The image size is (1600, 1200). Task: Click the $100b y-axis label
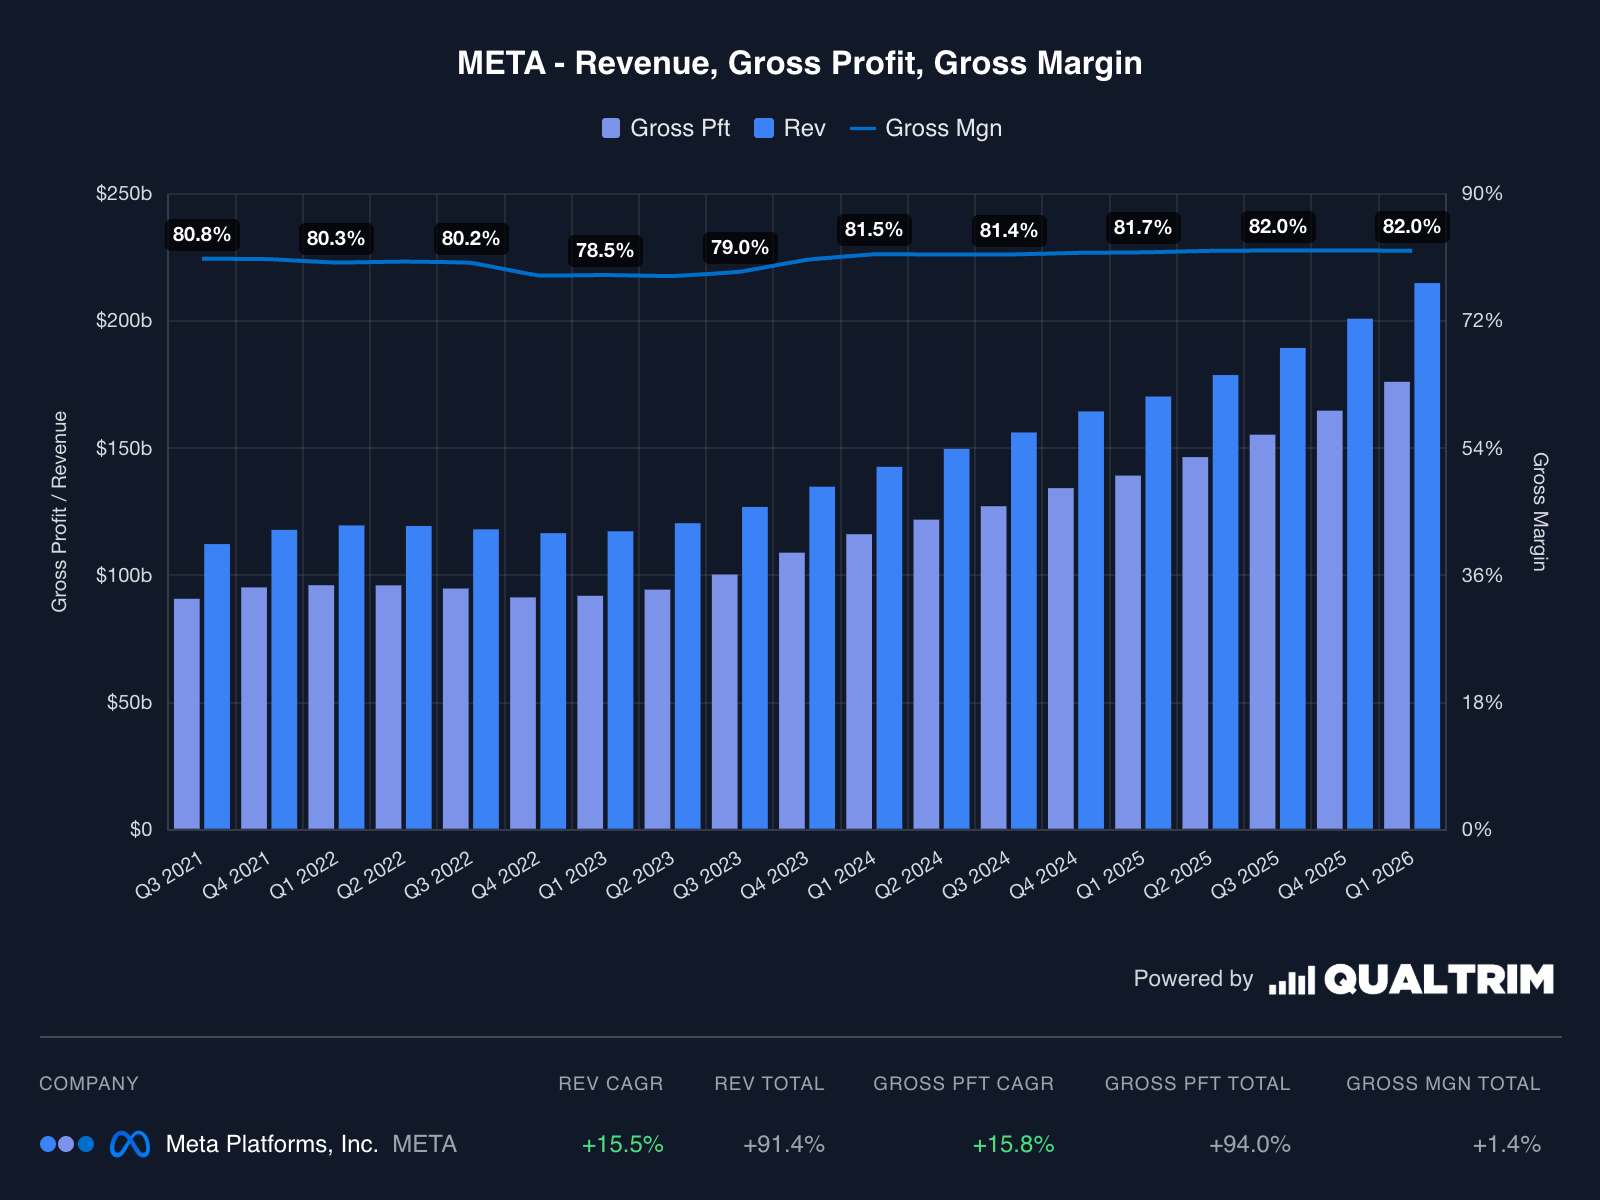click(x=124, y=575)
